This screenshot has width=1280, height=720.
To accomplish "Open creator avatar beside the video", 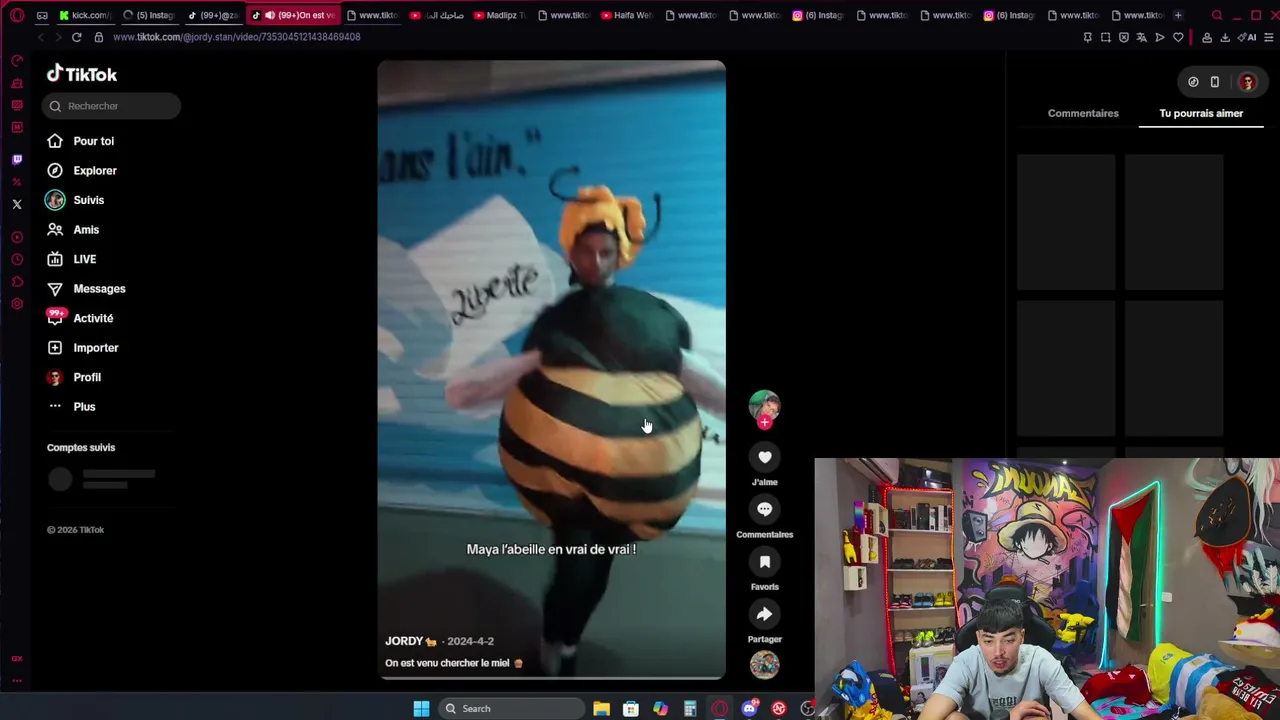I will click(x=765, y=404).
